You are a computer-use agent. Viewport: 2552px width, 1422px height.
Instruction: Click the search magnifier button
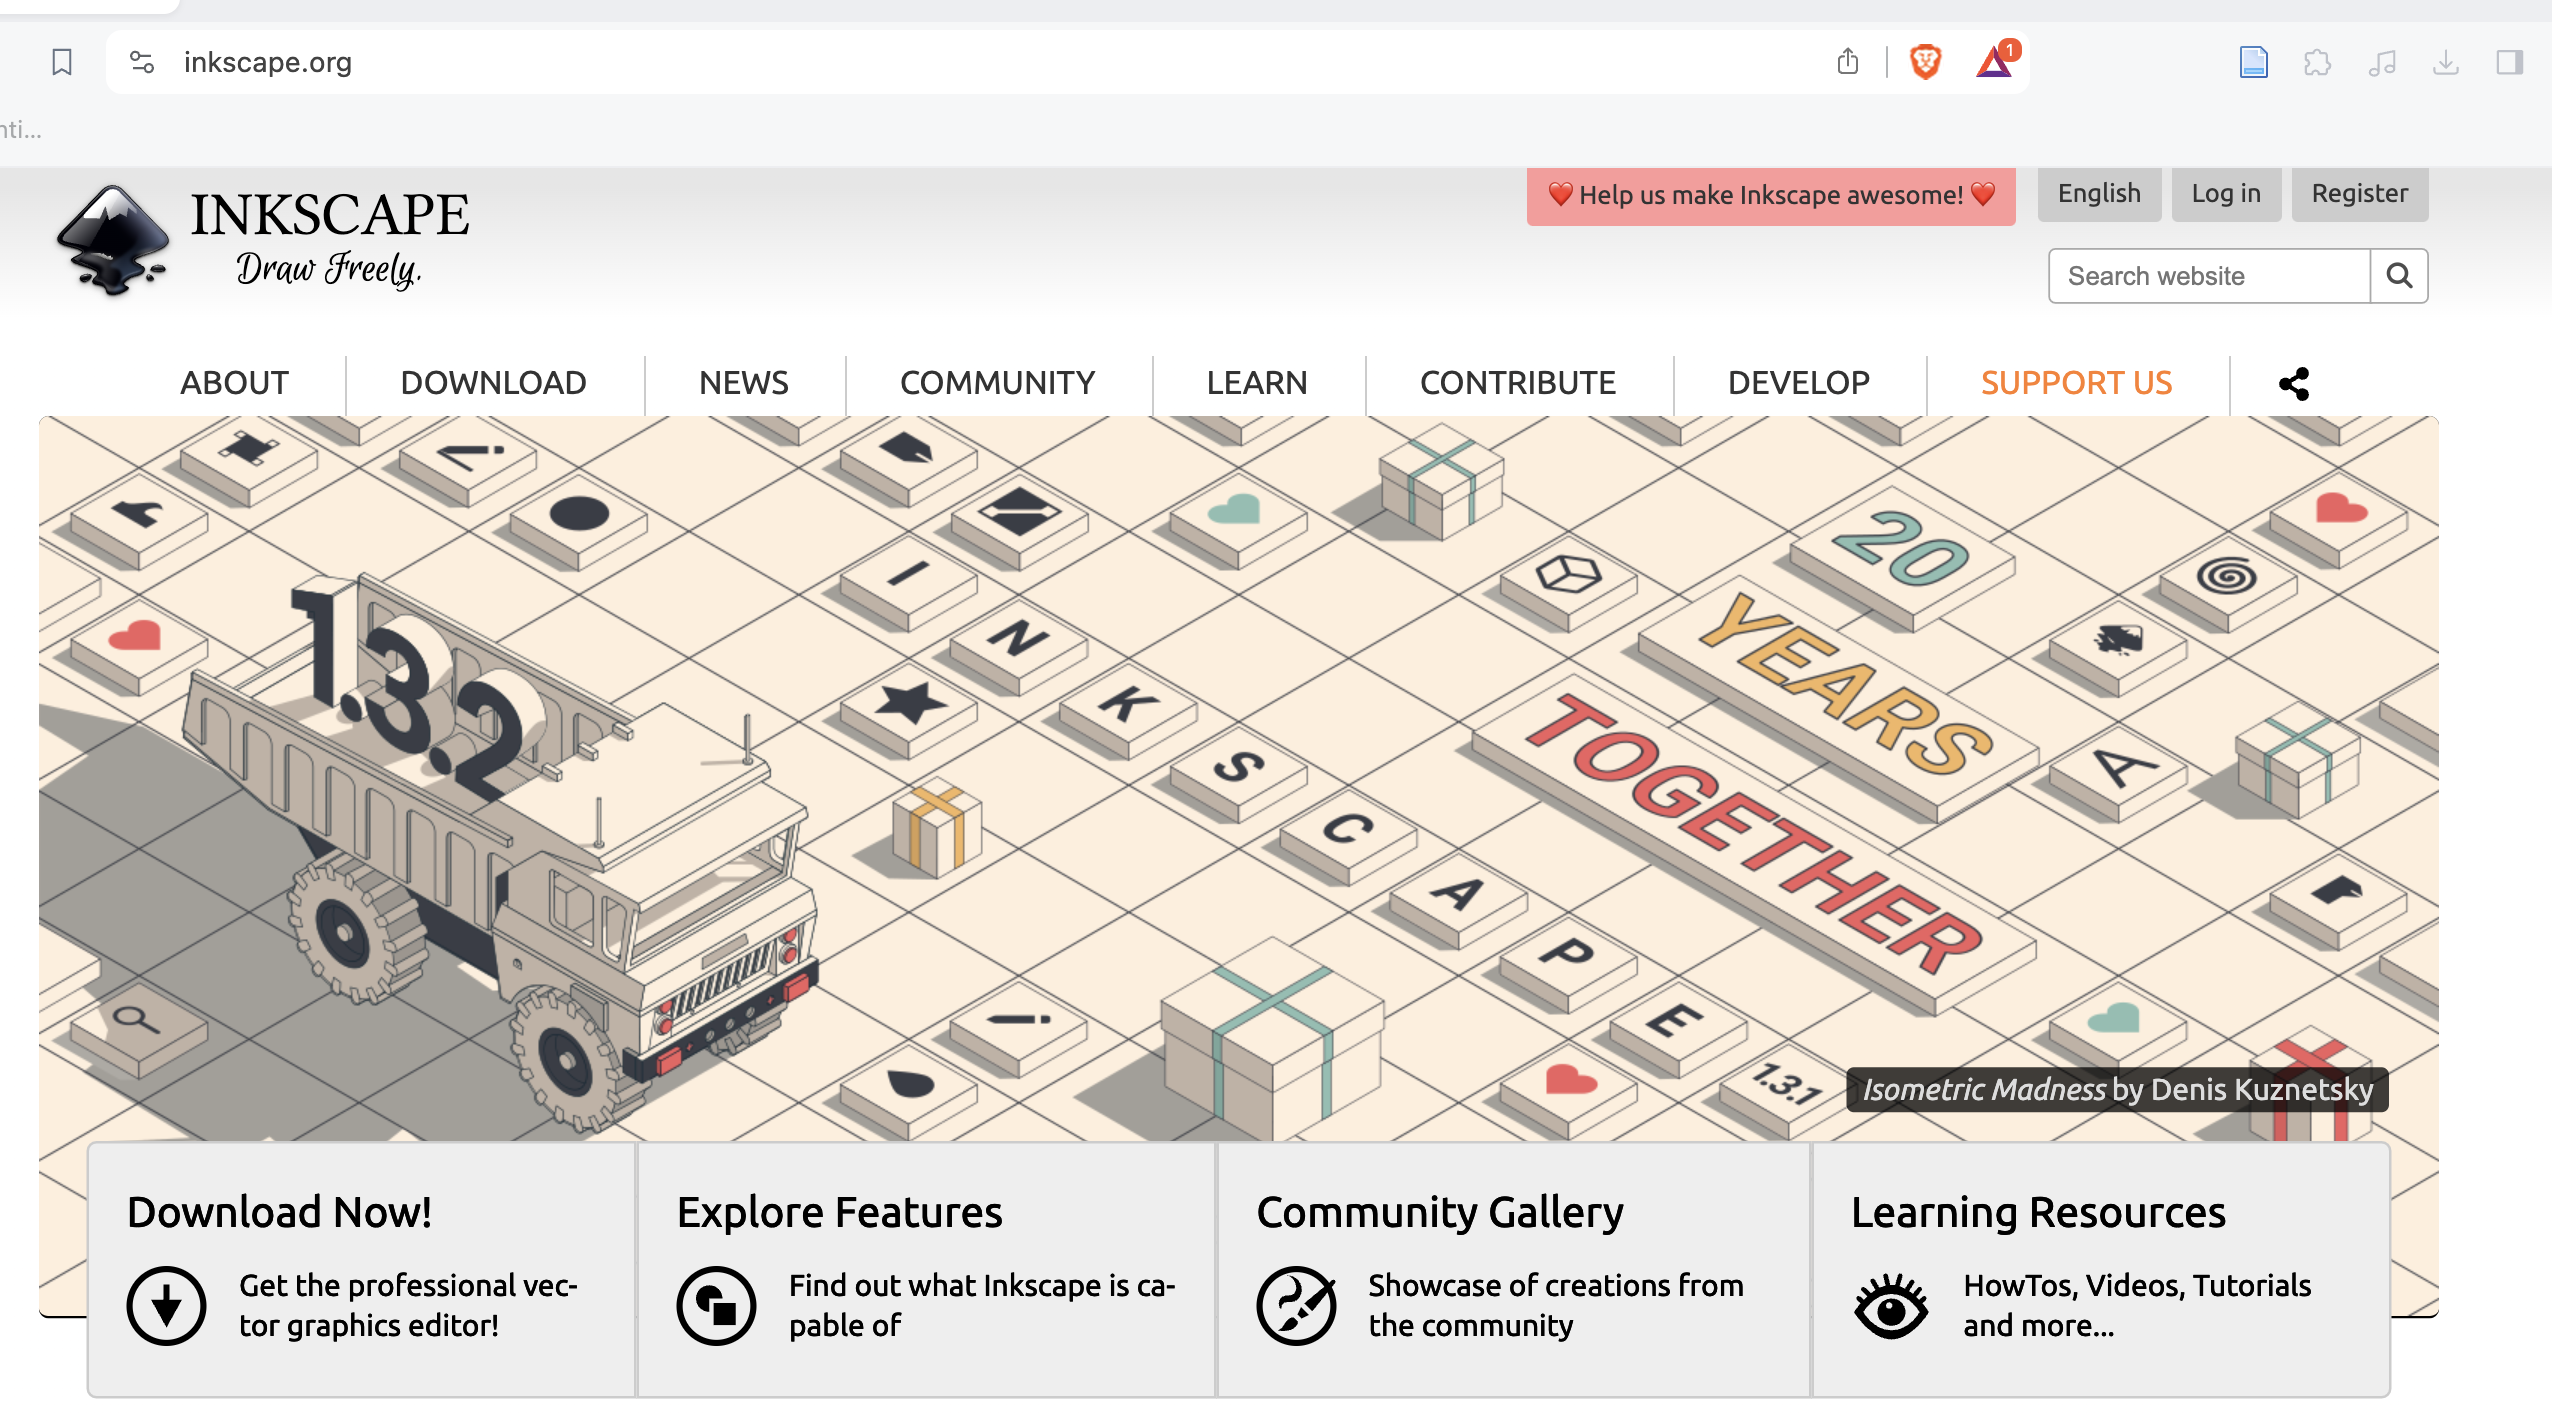point(2398,276)
